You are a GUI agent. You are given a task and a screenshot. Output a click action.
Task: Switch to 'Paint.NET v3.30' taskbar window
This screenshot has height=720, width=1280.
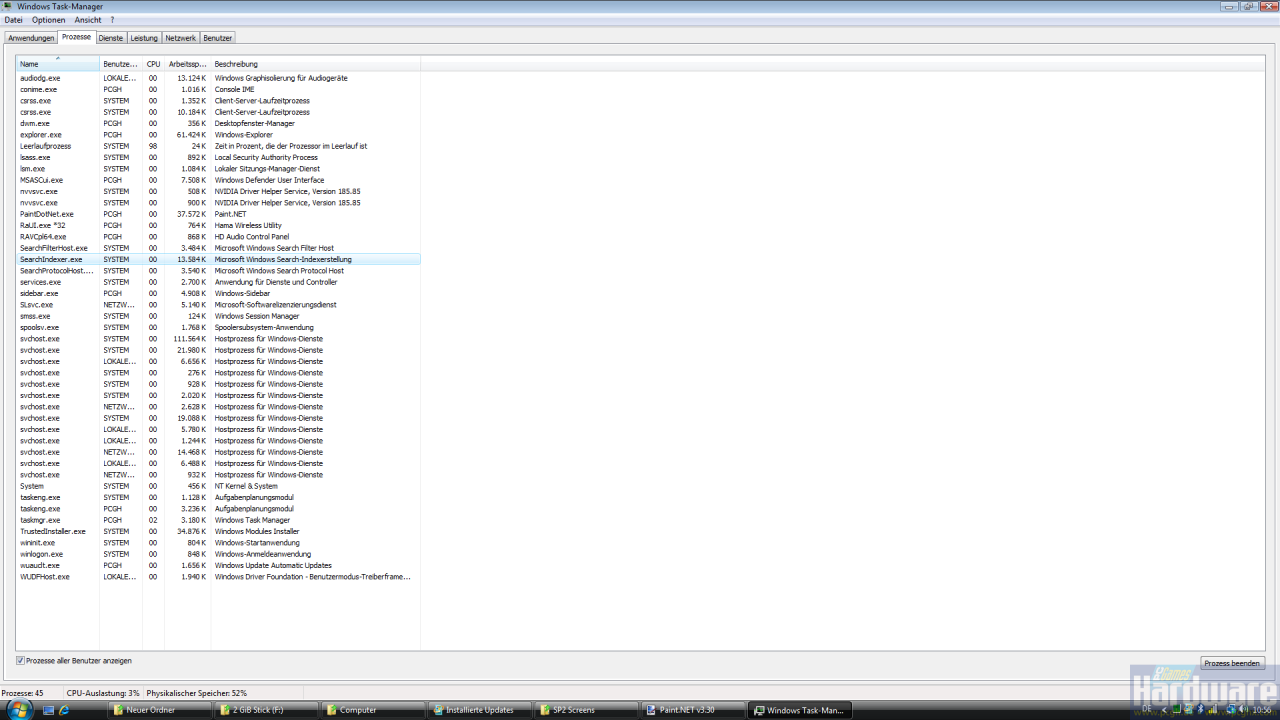pos(693,710)
